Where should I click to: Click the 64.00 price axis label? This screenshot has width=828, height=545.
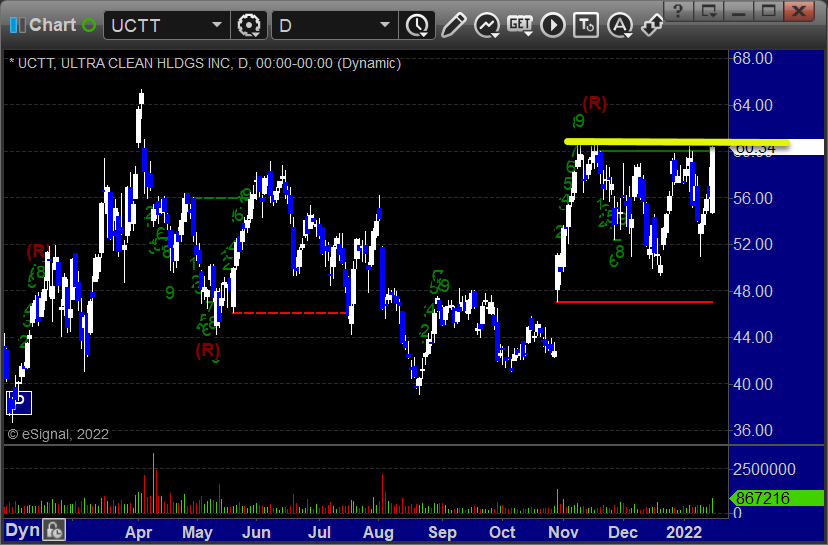[x=752, y=105]
